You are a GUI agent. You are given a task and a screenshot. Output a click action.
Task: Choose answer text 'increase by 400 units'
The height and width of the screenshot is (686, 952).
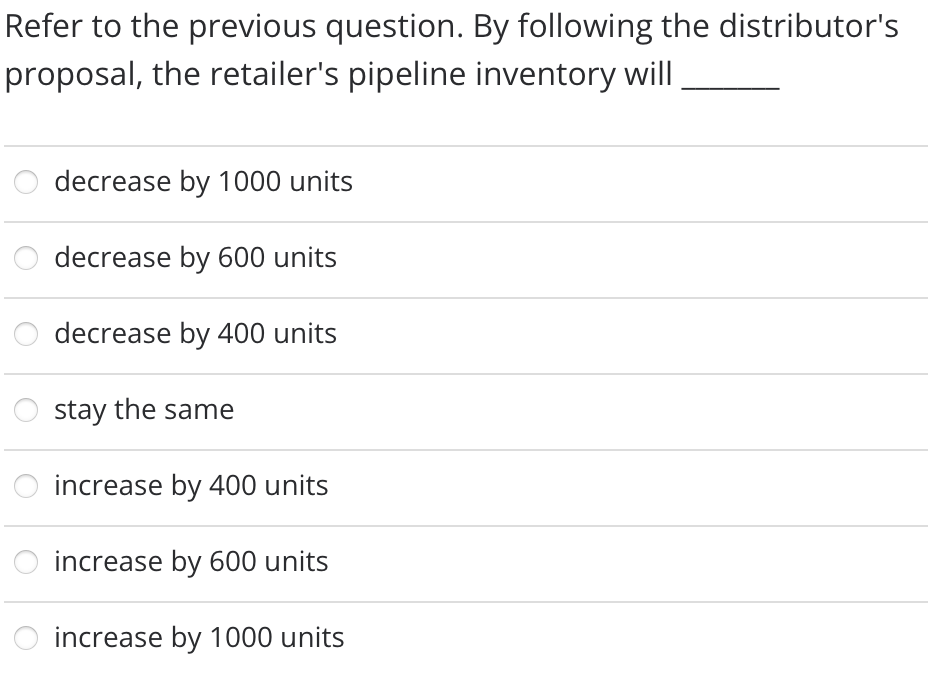(x=192, y=486)
